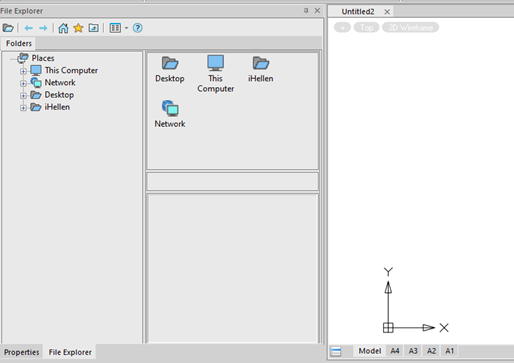The height and width of the screenshot is (363, 514).
Task: Open the help question mark icon
Action: point(138,28)
